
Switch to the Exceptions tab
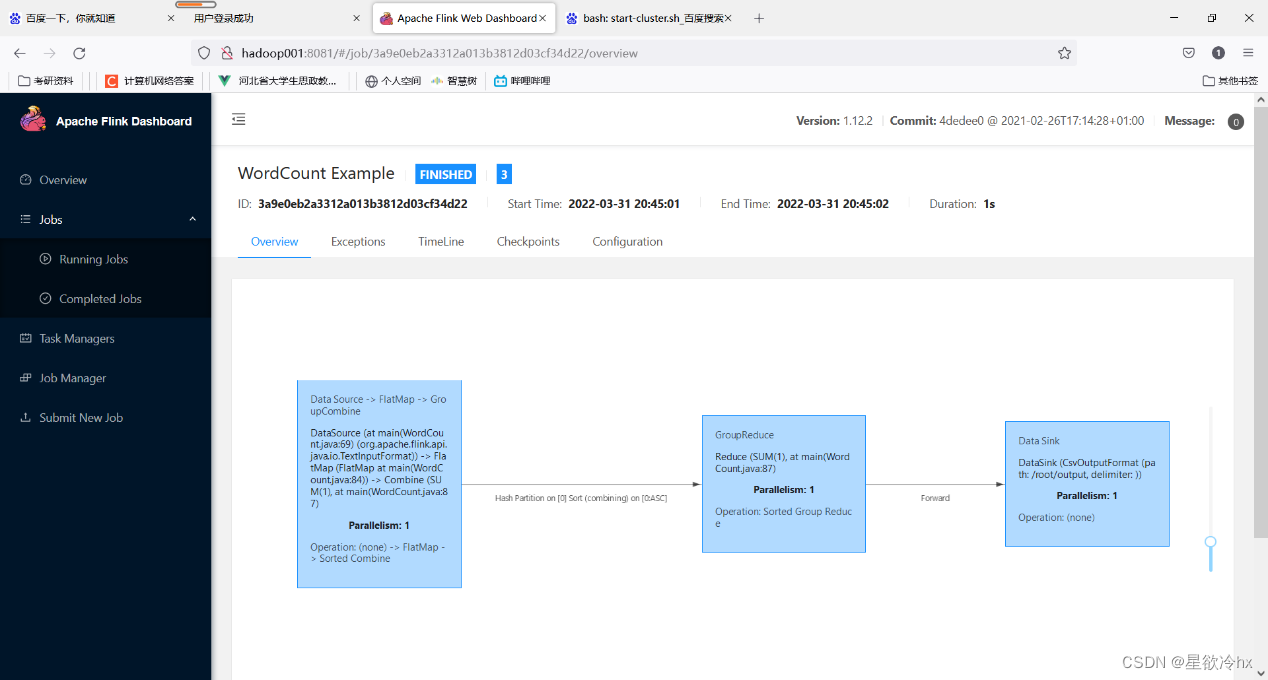[358, 242]
